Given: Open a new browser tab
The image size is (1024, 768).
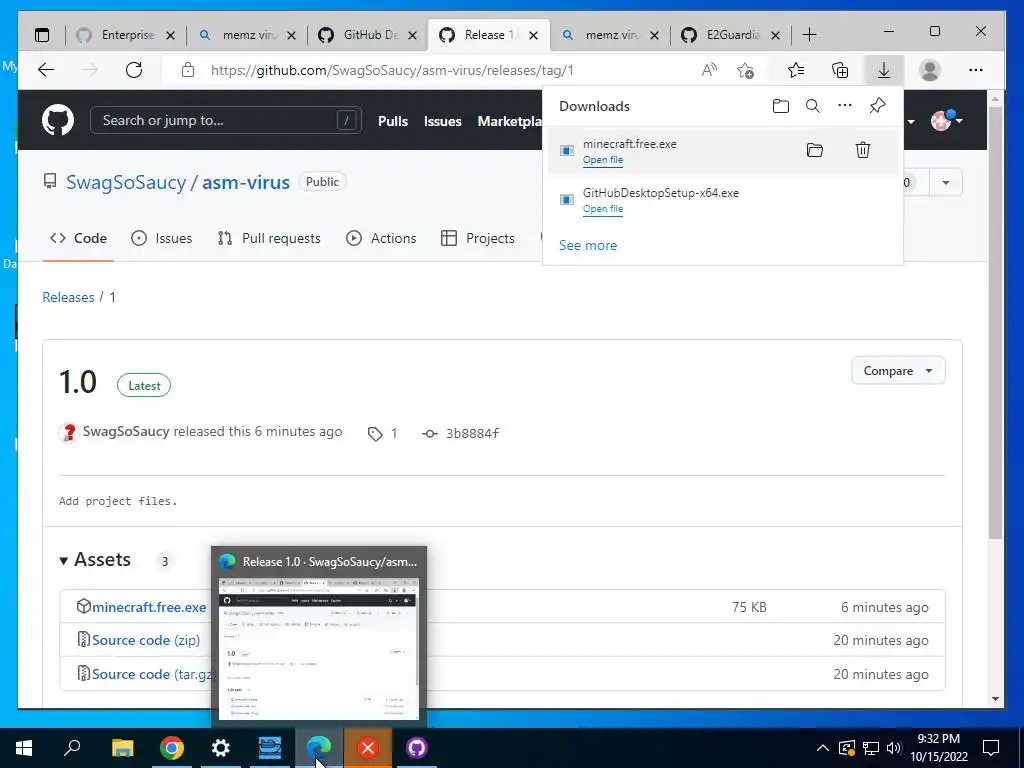Looking at the screenshot, I should point(809,35).
